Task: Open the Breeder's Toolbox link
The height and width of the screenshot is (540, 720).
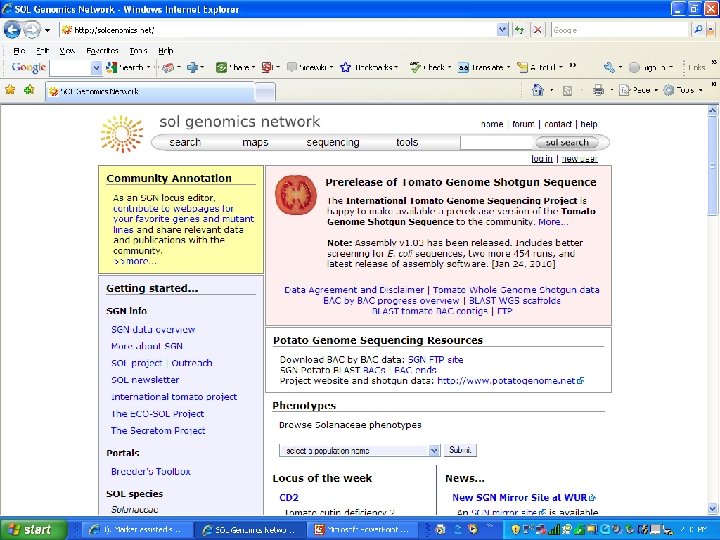Action: coord(151,472)
